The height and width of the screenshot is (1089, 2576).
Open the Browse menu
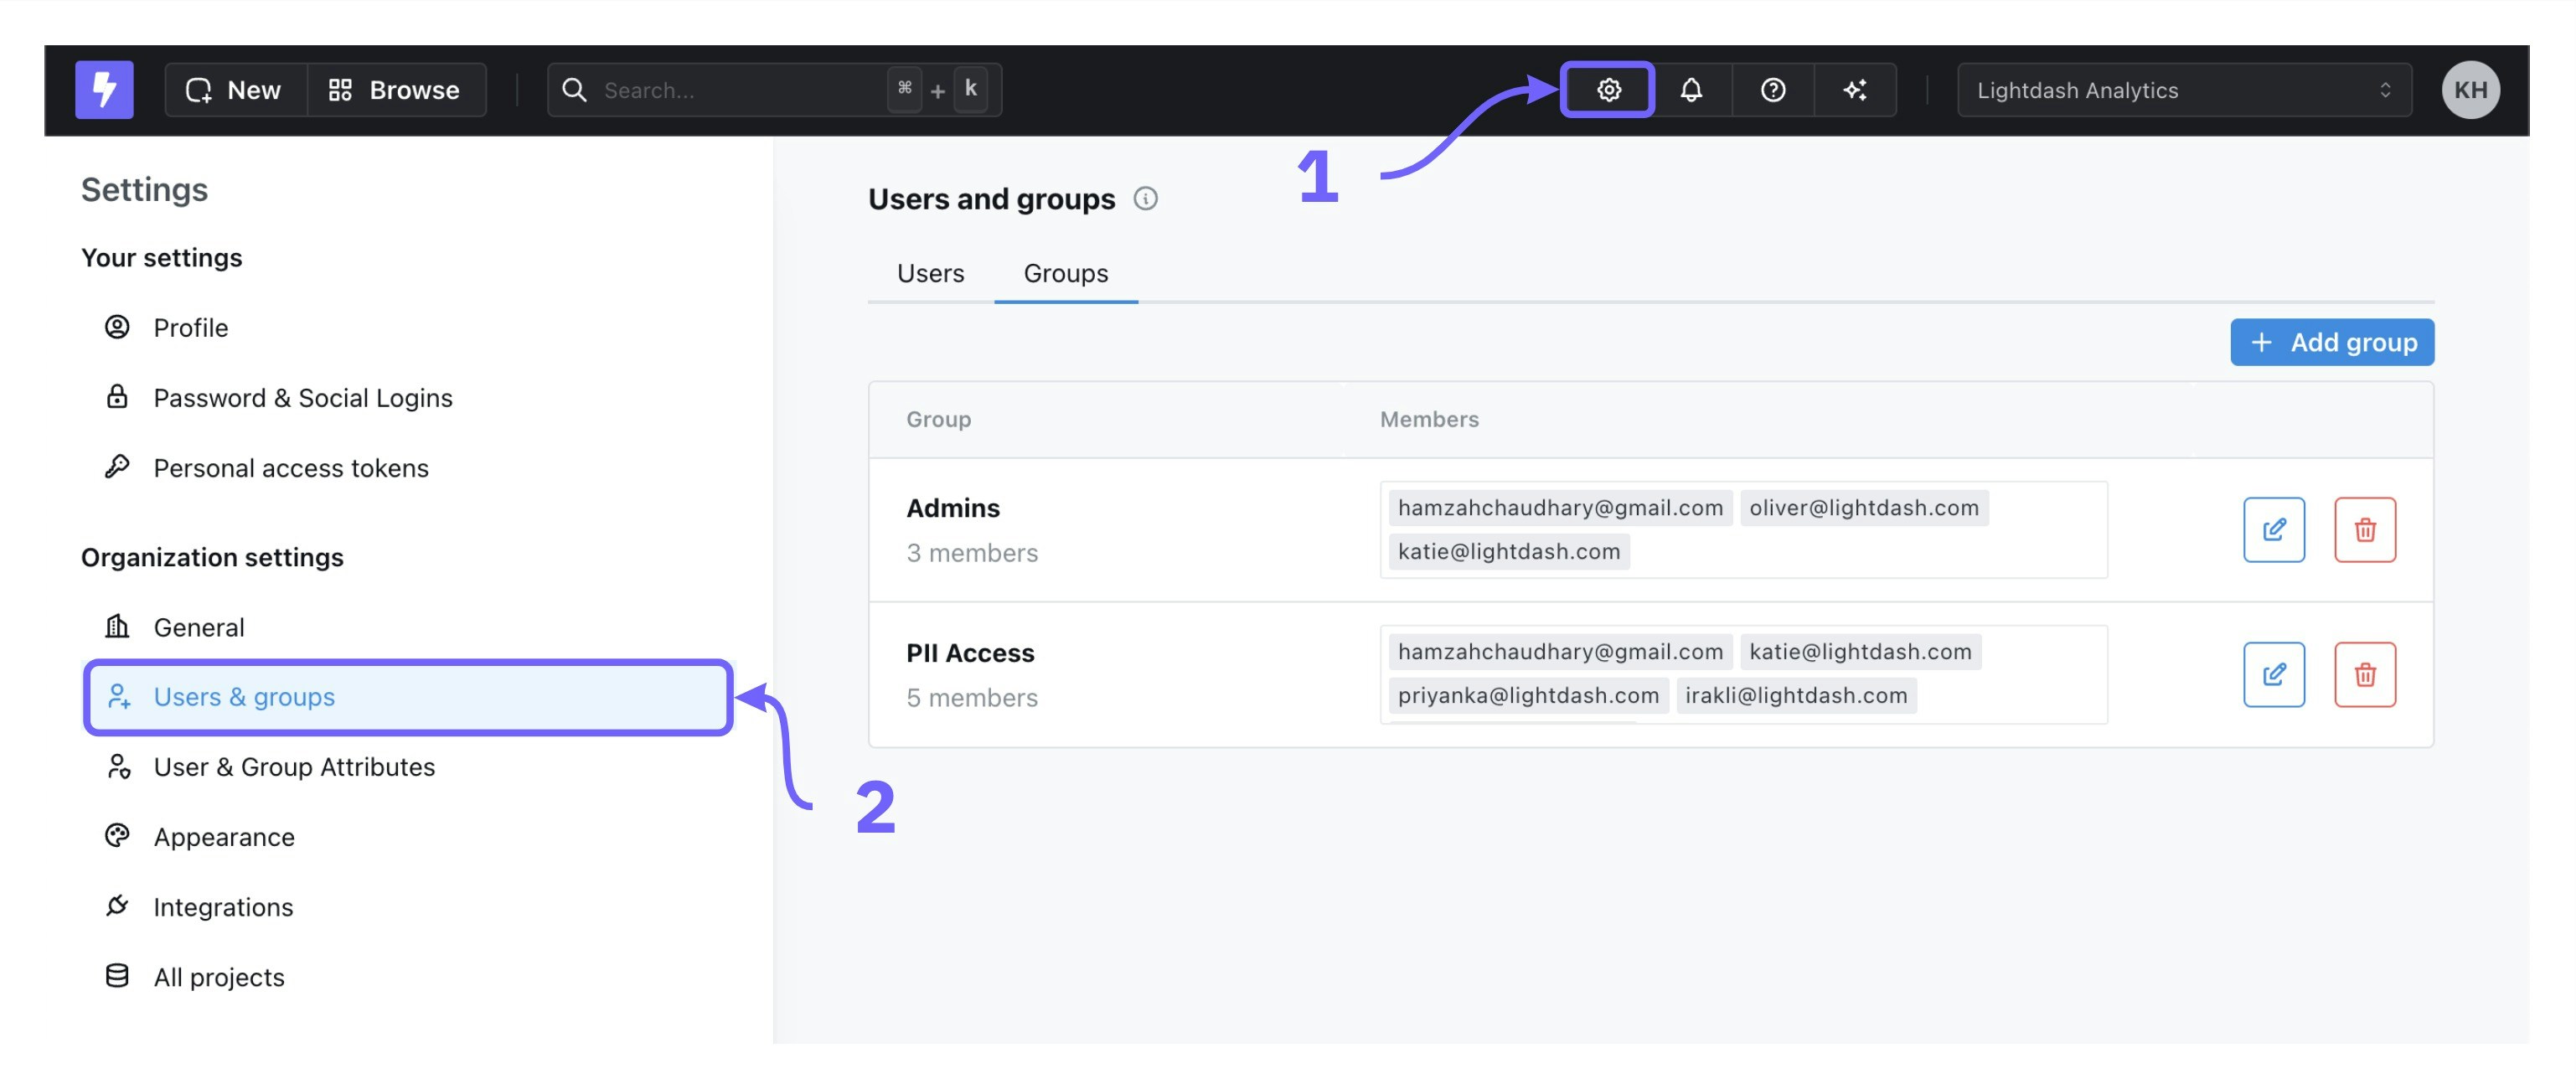pos(395,90)
